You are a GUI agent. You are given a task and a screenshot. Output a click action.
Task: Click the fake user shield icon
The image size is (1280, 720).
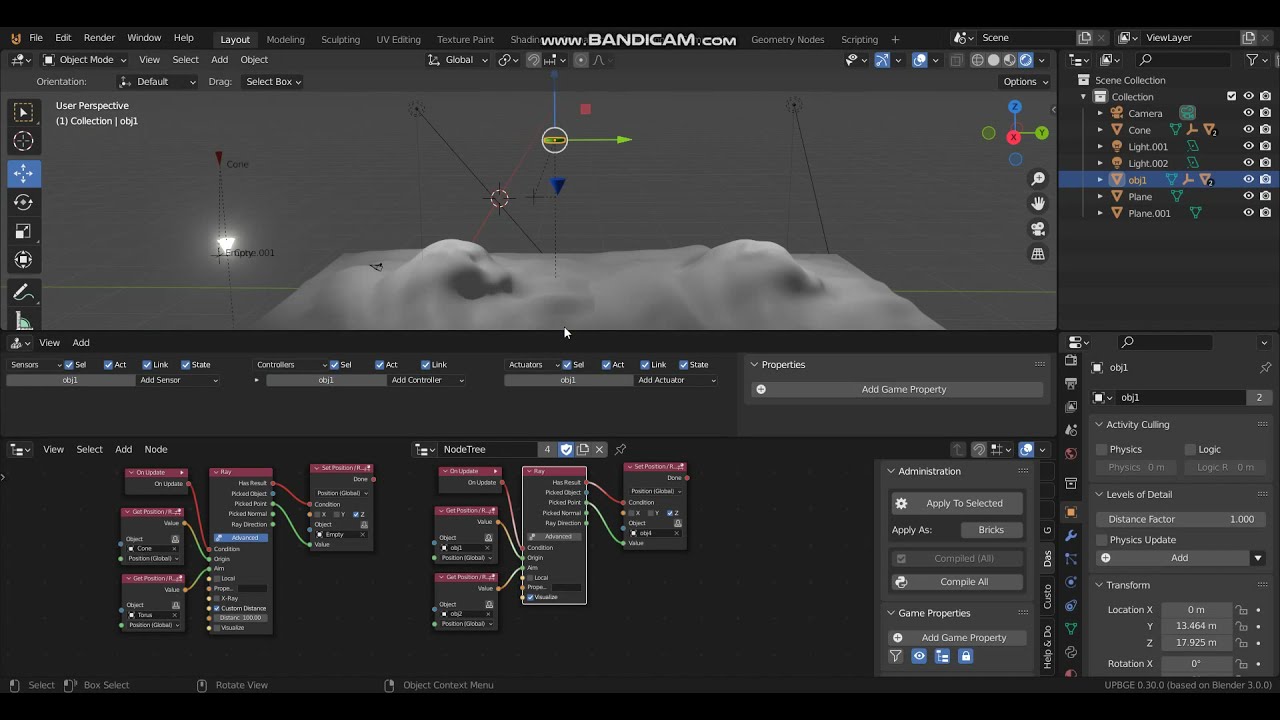(x=566, y=450)
